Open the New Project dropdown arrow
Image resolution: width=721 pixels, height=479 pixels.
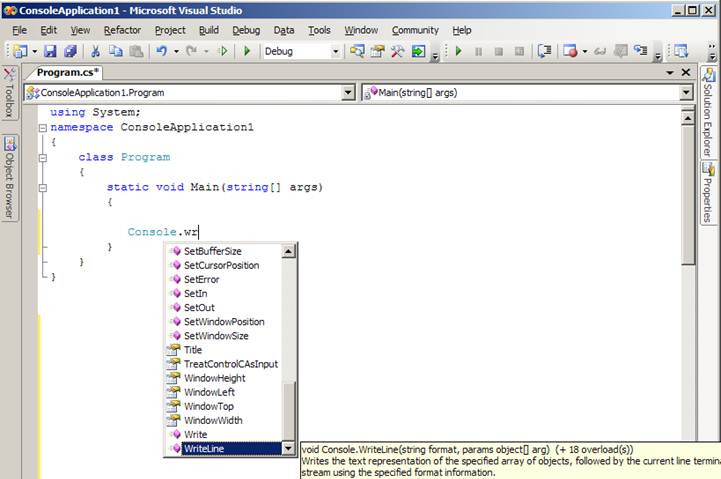(34, 51)
